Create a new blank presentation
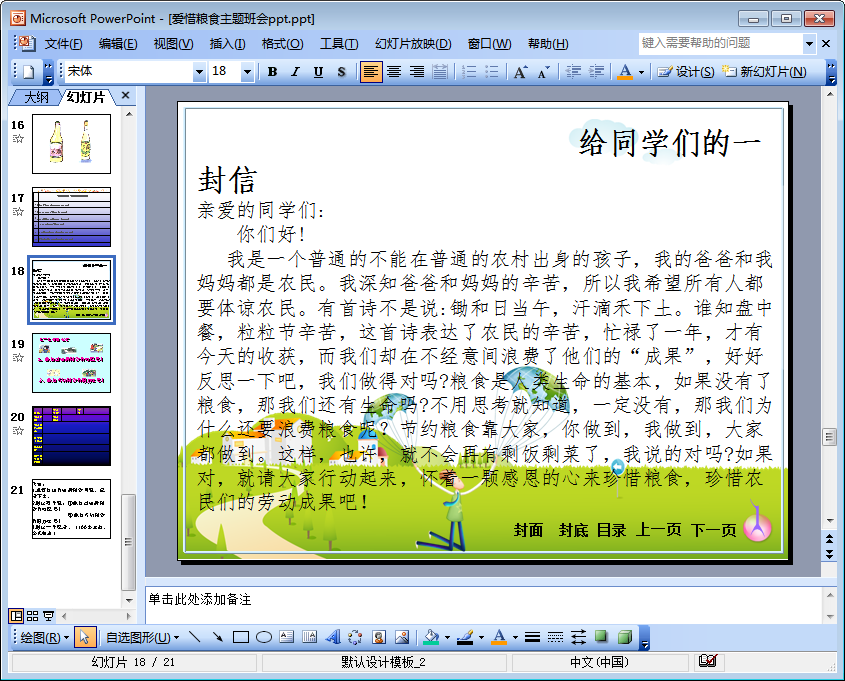 click(29, 72)
